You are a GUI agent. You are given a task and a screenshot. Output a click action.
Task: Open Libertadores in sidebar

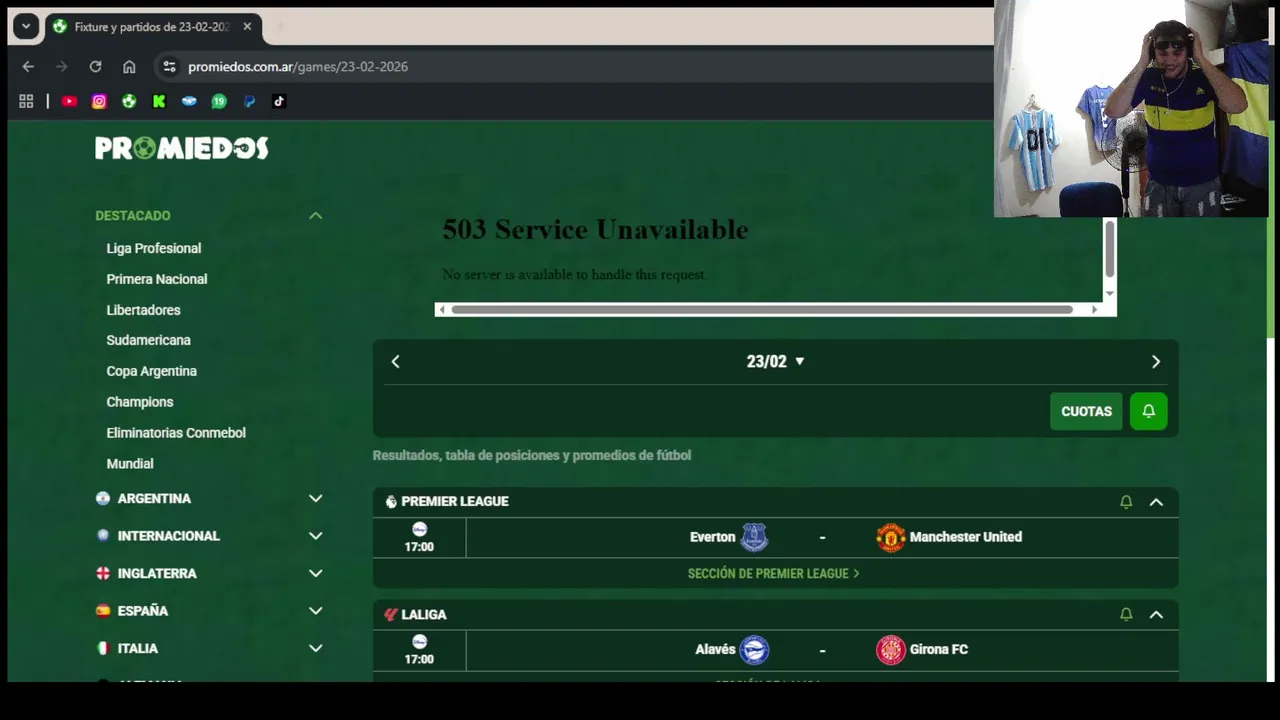[x=144, y=310]
